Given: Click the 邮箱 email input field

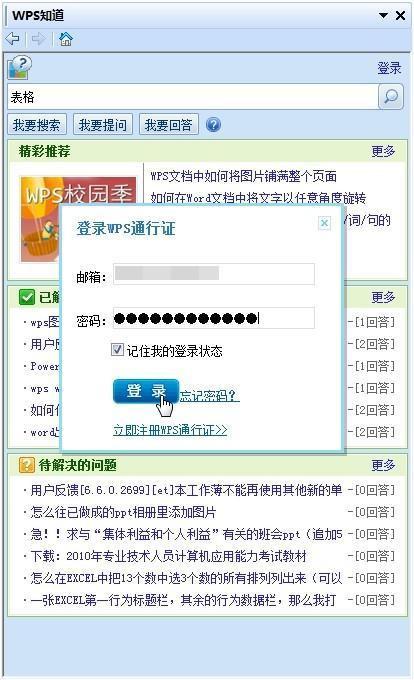Looking at the screenshot, I should tap(214, 274).
